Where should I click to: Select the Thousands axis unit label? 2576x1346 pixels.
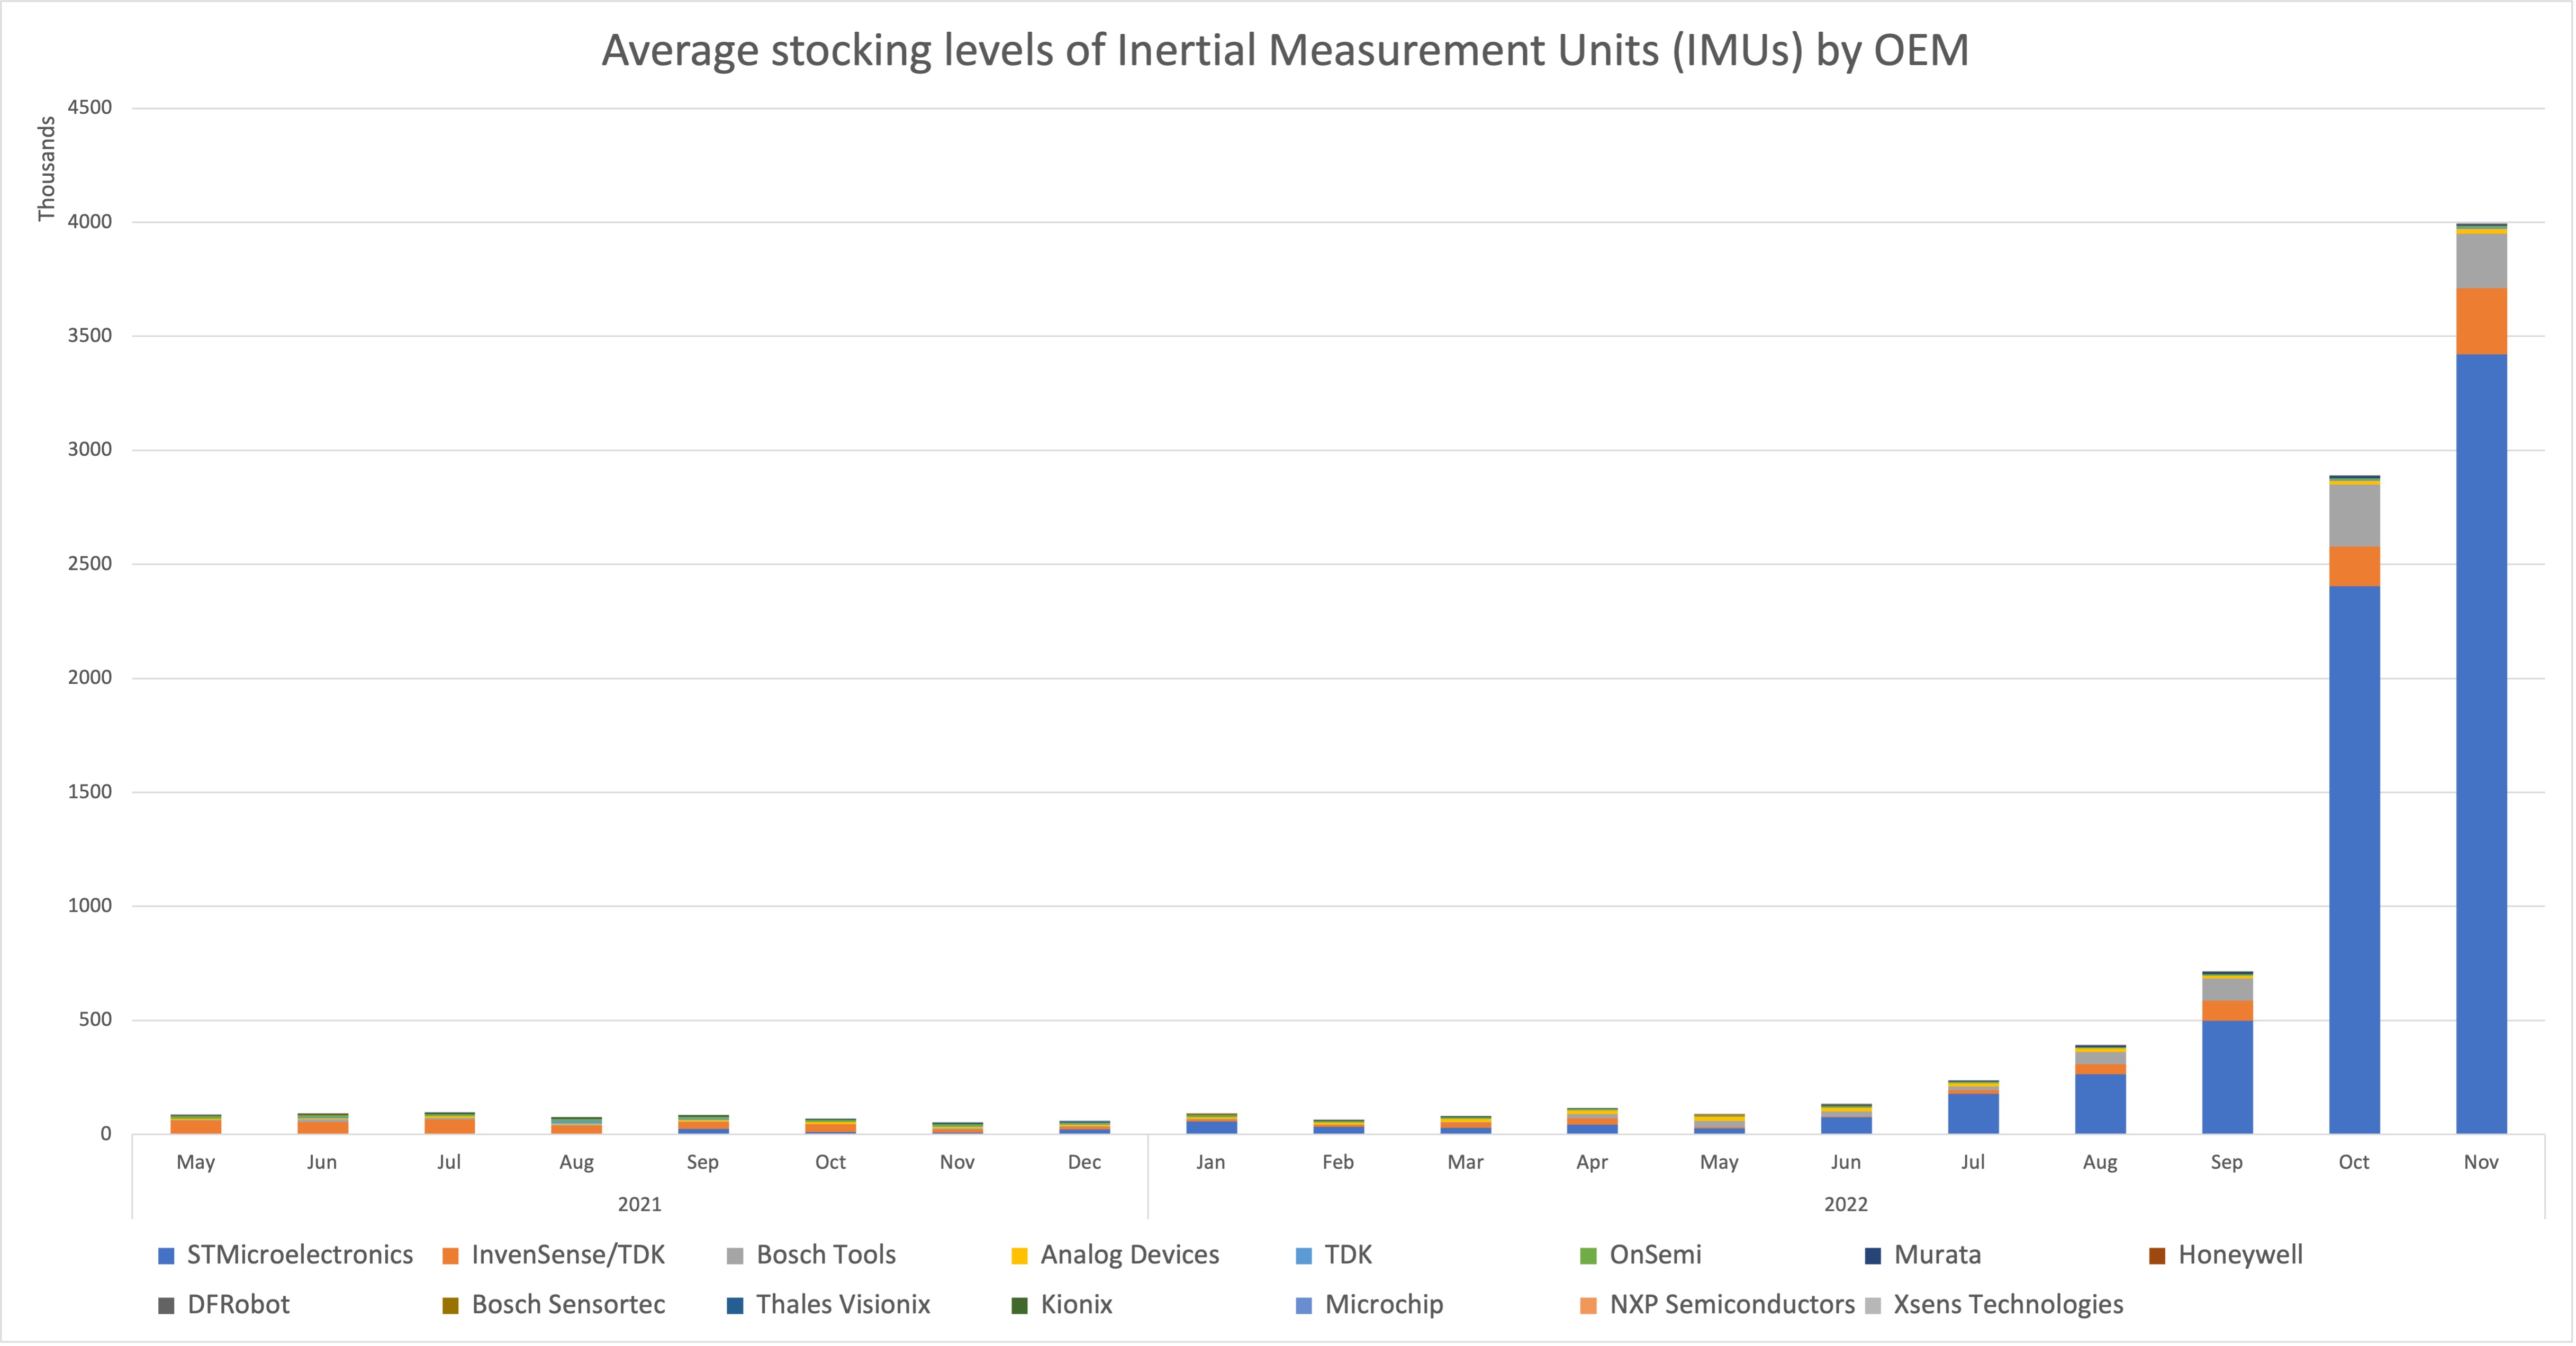[46, 168]
